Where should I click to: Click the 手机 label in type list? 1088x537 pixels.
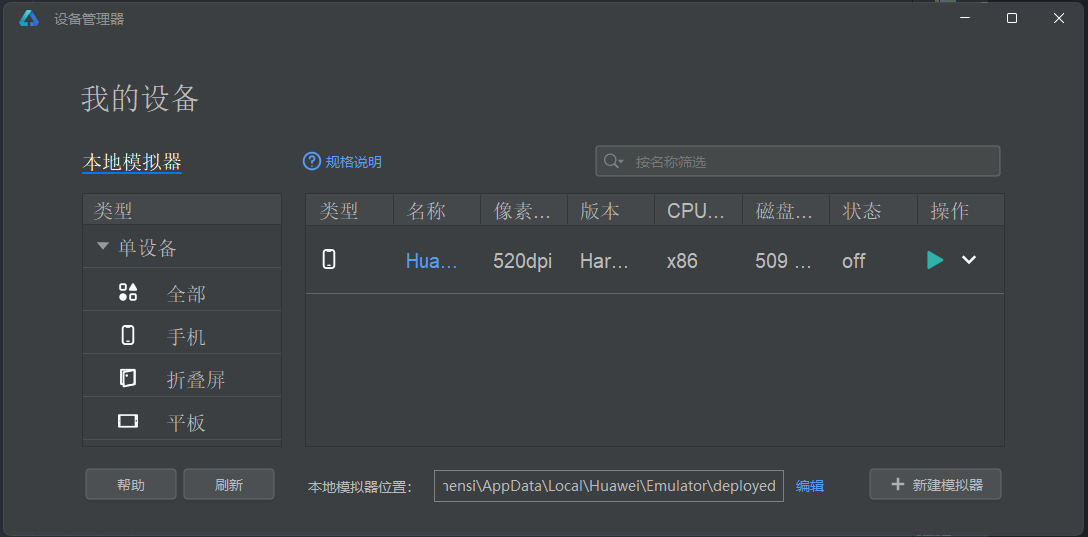(186, 337)
